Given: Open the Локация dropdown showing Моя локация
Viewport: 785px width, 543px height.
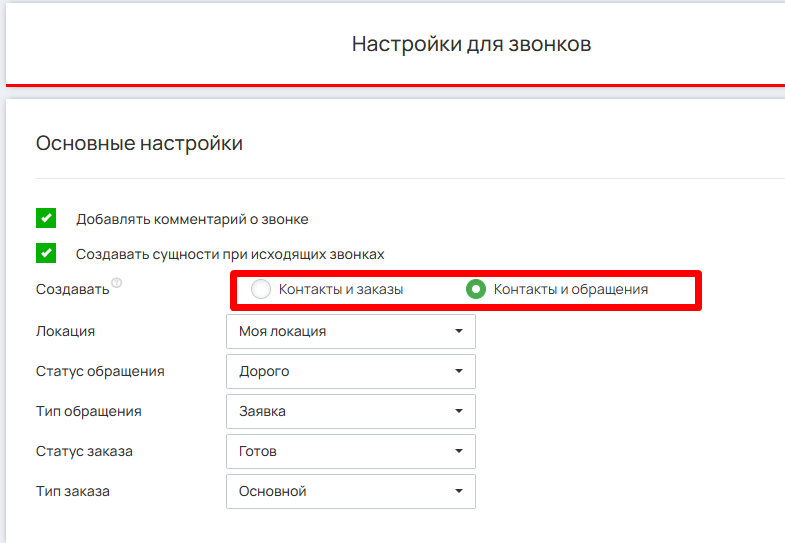Looking at the screenshot, I should [x=350, y=331].
